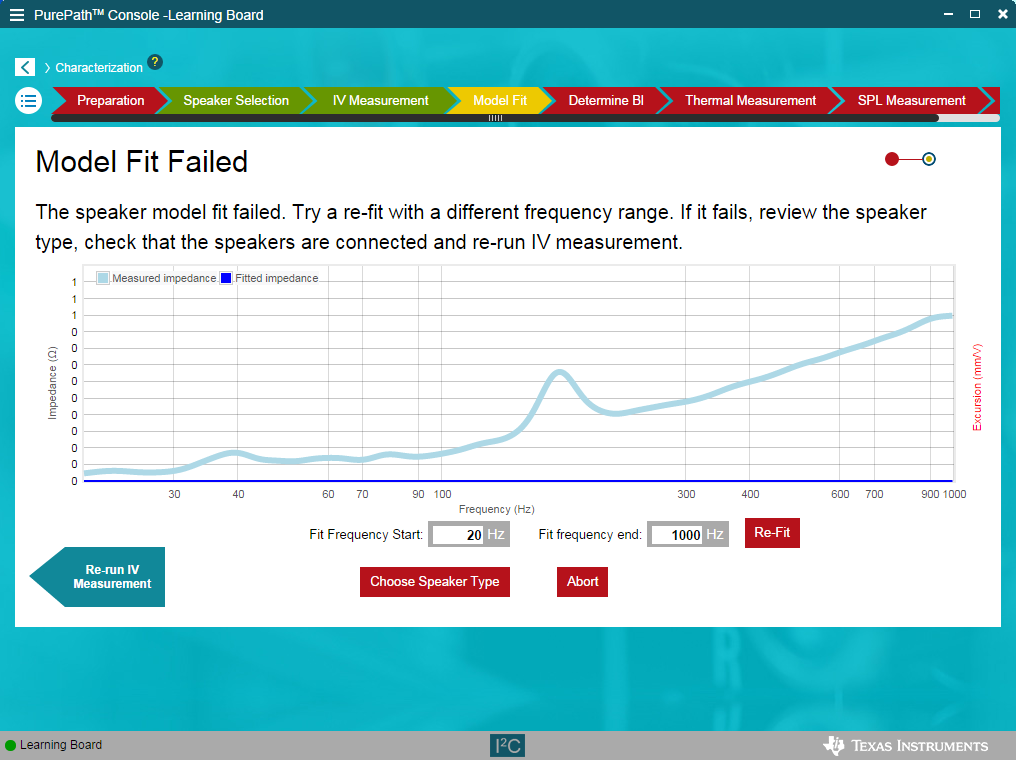This screenshot has height=760, width=1016.
Task: Toggle Fitted impedance legend swatch
Action: 226,278
